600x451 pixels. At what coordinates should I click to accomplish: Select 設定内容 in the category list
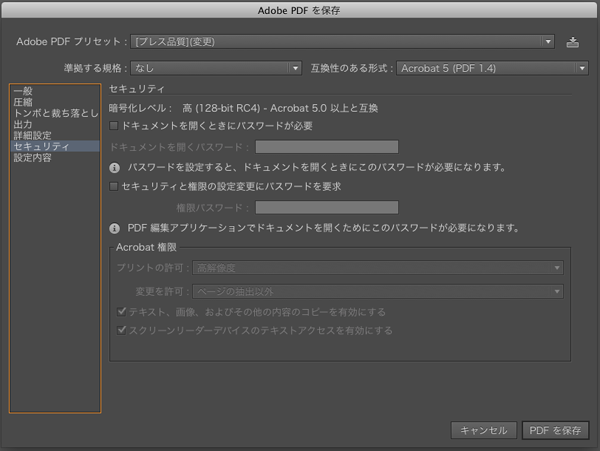point(55,157)
